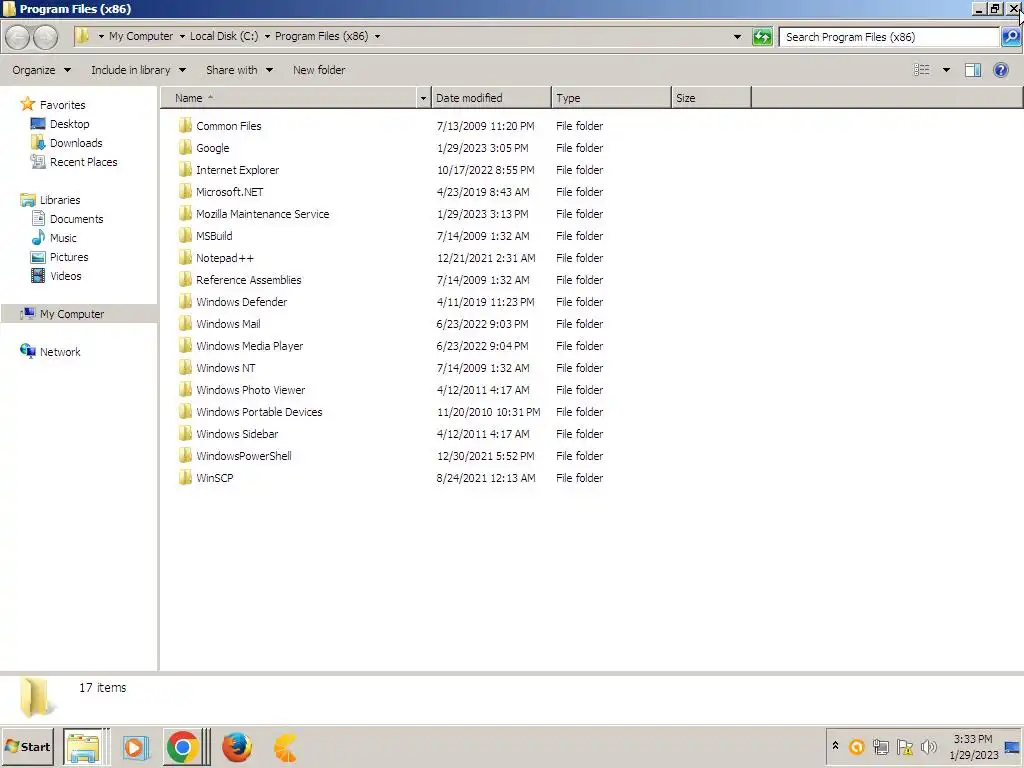Viewport: 1024px width, 768px height.
Task: Click My Computer in address breadcrumb
Action: coord(141,37)
